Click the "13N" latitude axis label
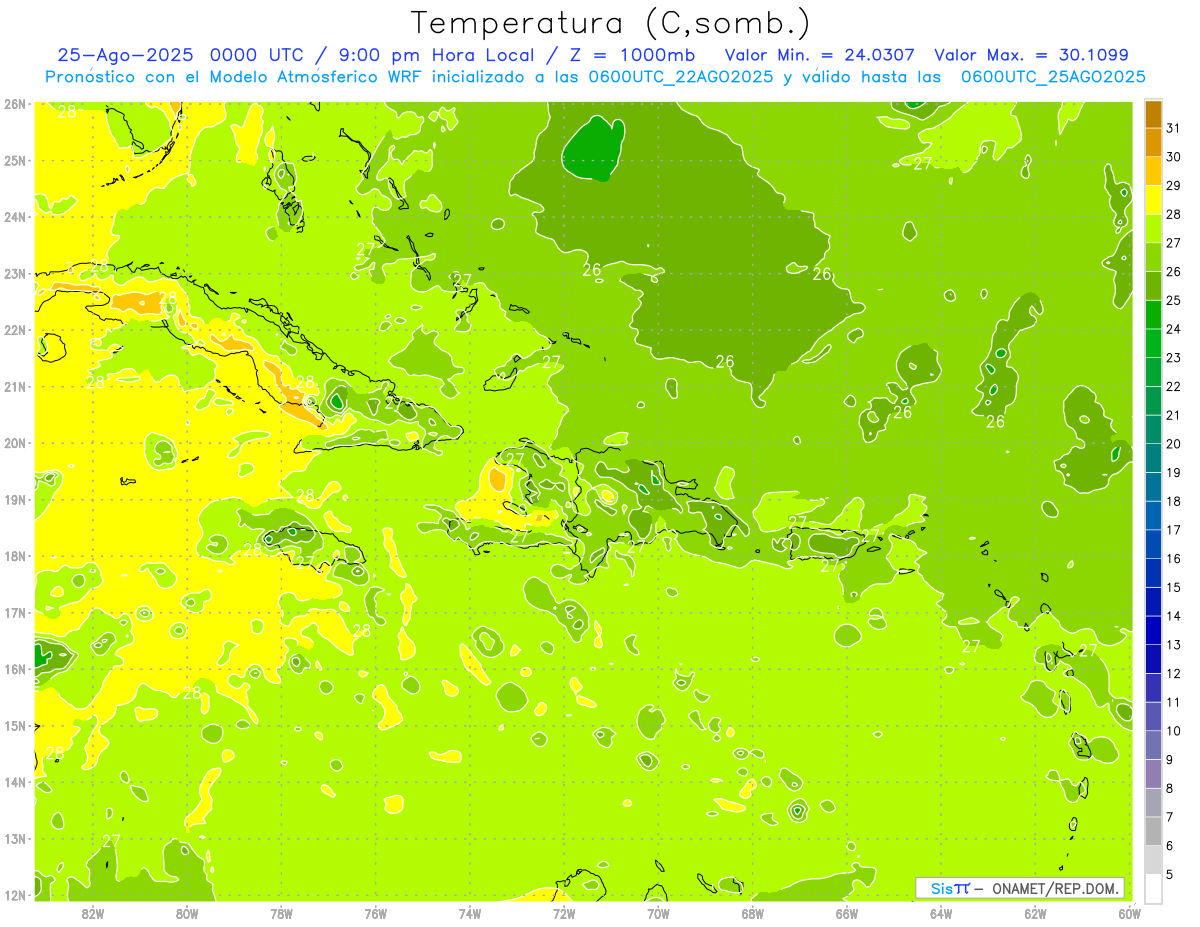 point(15,839)
